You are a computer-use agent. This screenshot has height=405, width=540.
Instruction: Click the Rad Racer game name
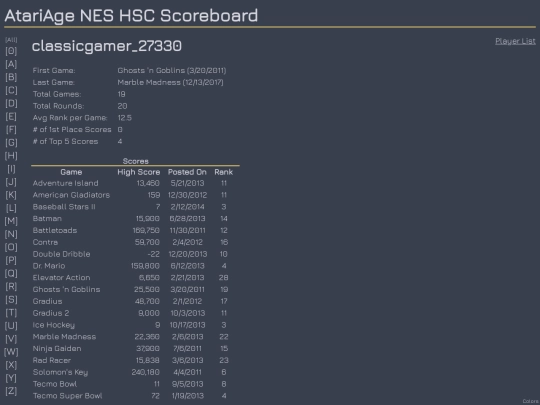point(52,360)
